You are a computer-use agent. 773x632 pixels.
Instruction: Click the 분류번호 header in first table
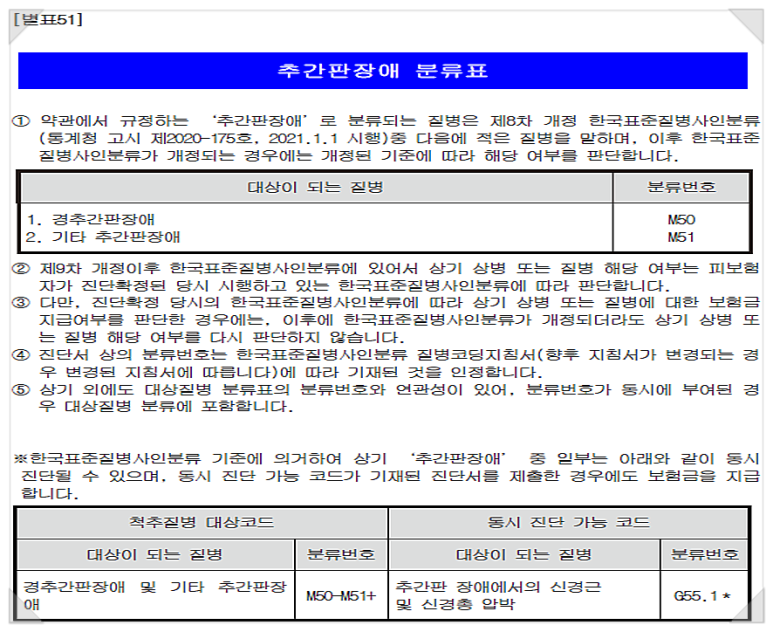coord(681,187)
